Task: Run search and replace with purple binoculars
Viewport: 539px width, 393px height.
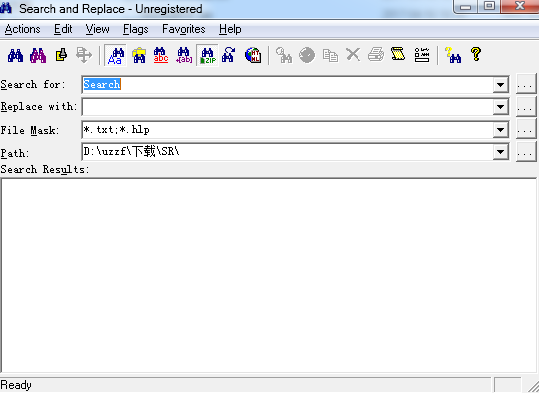Action: 38,55
